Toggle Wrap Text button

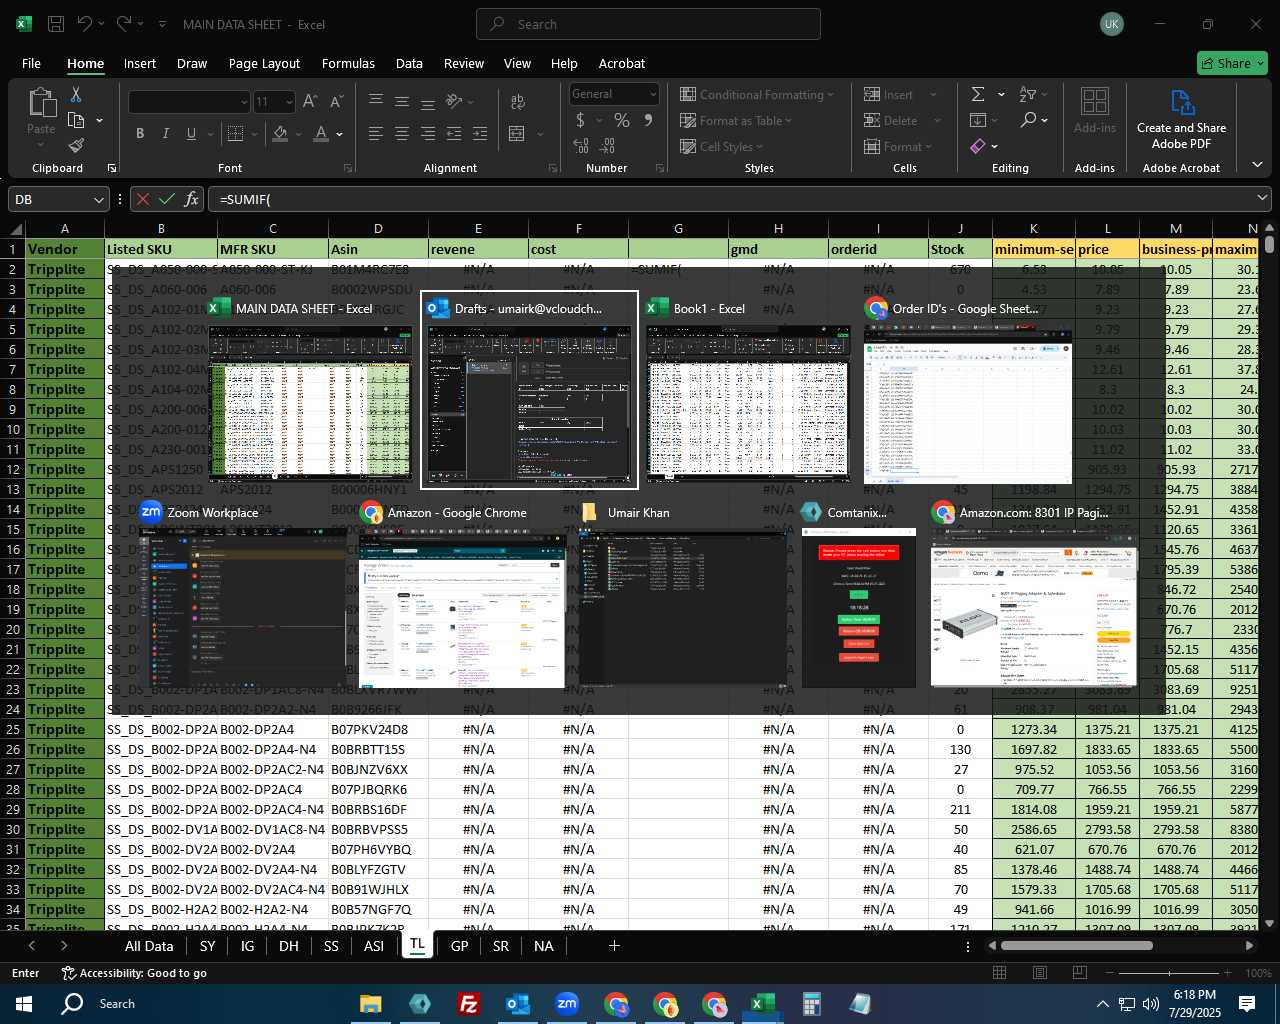pos(518,102)
